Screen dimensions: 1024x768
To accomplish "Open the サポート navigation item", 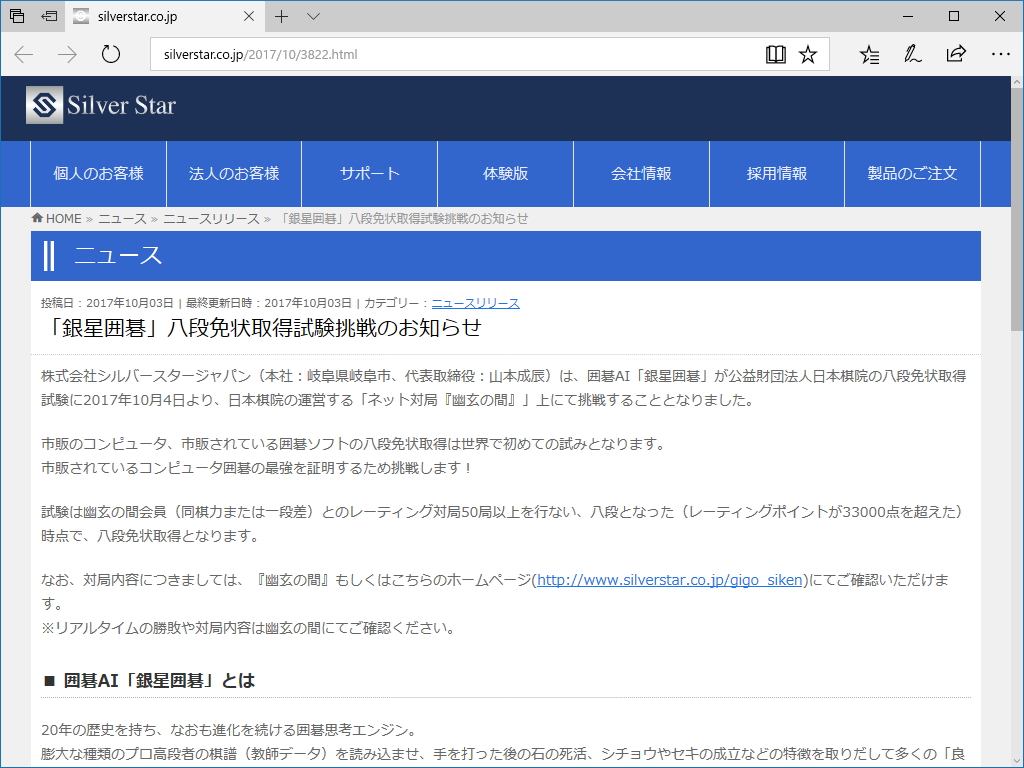I will (368, 173).
